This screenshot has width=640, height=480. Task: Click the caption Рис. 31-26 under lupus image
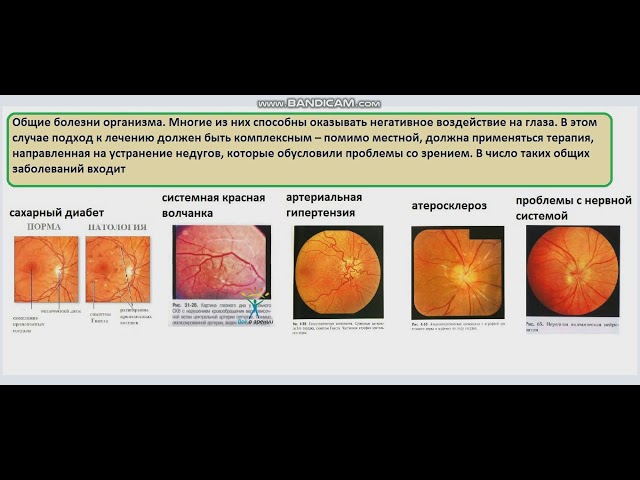pos(221,314)
